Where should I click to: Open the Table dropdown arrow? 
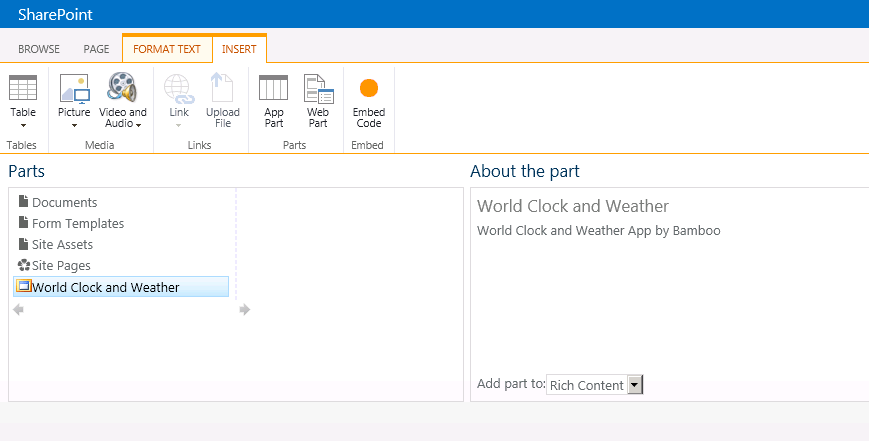(23, 126)
